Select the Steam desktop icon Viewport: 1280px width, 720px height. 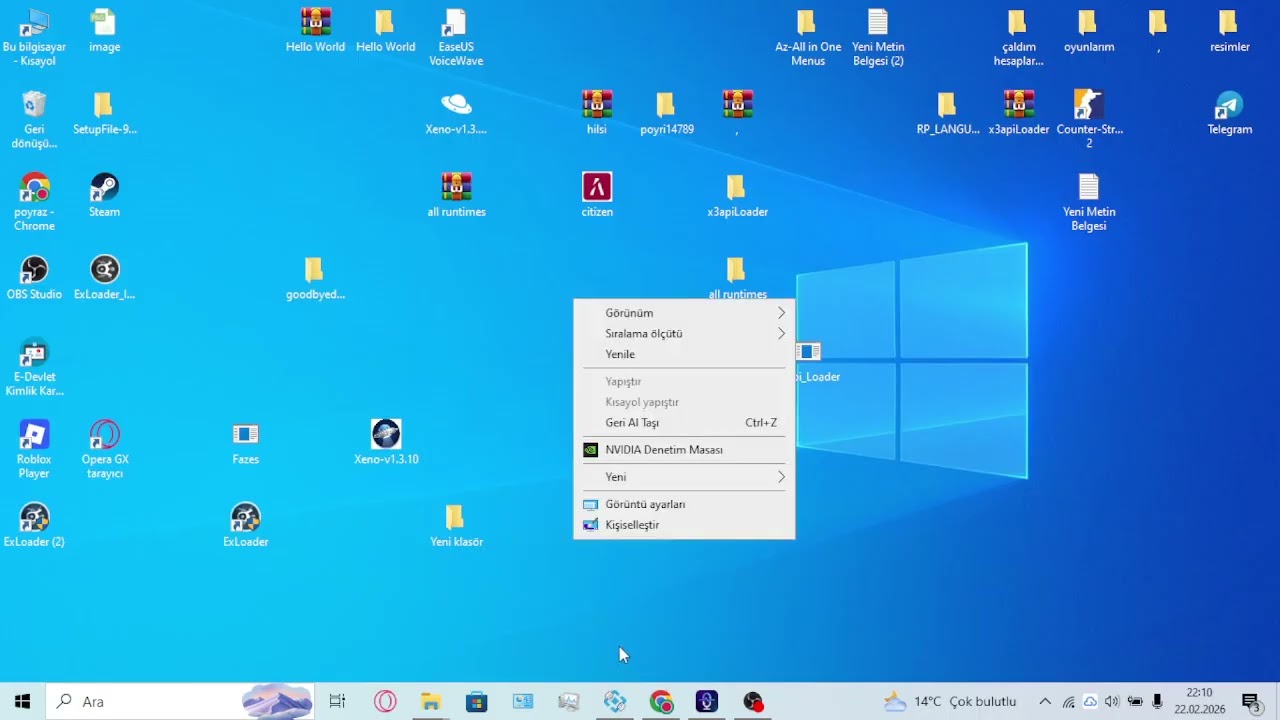pyautogui.click(x=104, y=195)
